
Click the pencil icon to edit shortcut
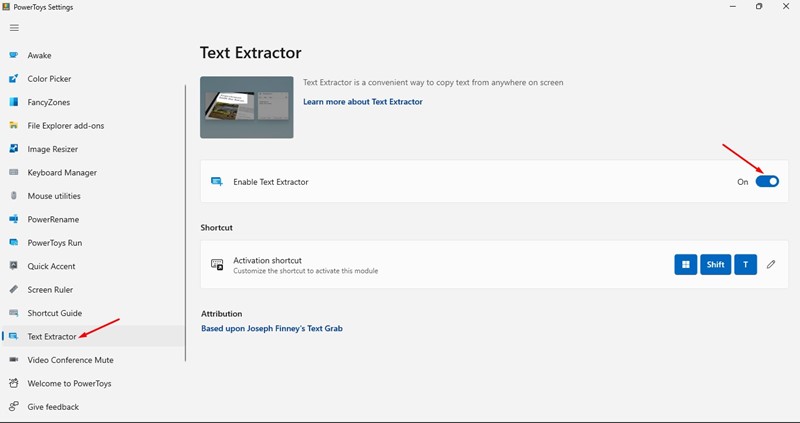(771, 265)
